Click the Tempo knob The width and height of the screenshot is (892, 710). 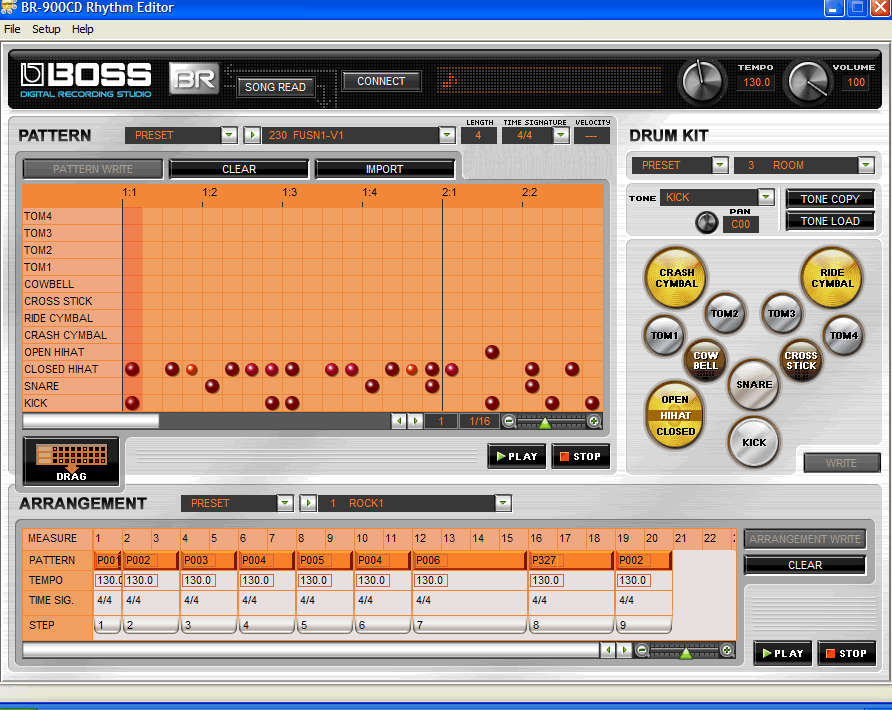click(x=702, y=81)
